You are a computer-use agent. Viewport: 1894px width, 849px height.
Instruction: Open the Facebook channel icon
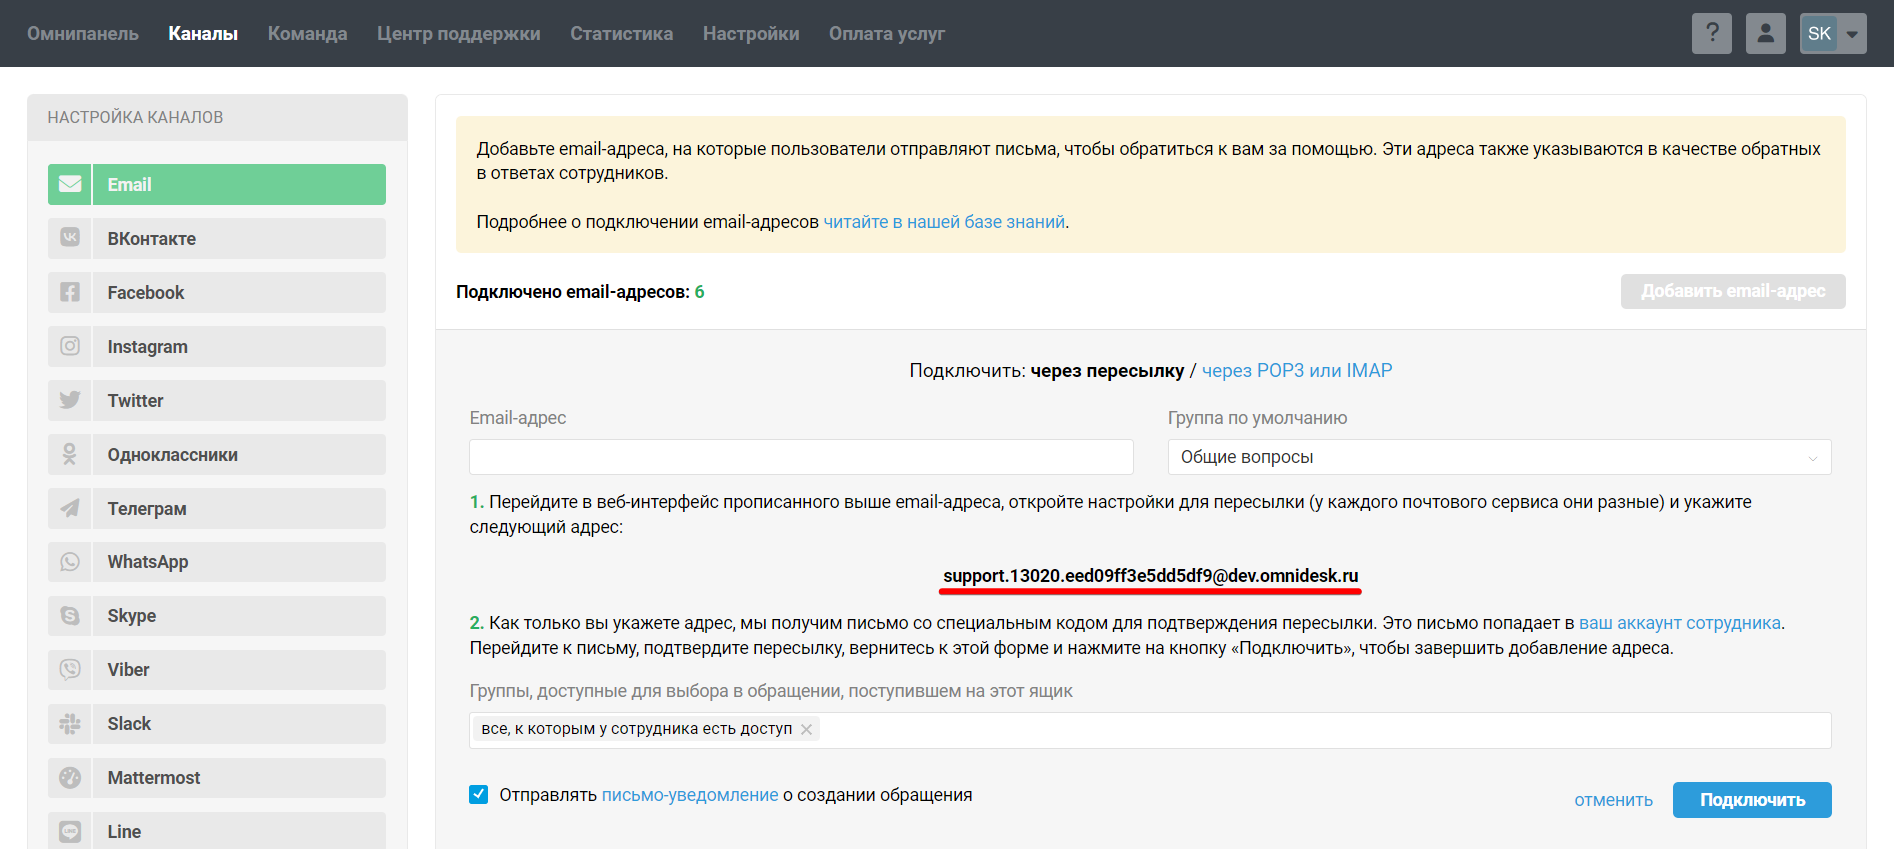click(70, 293)
